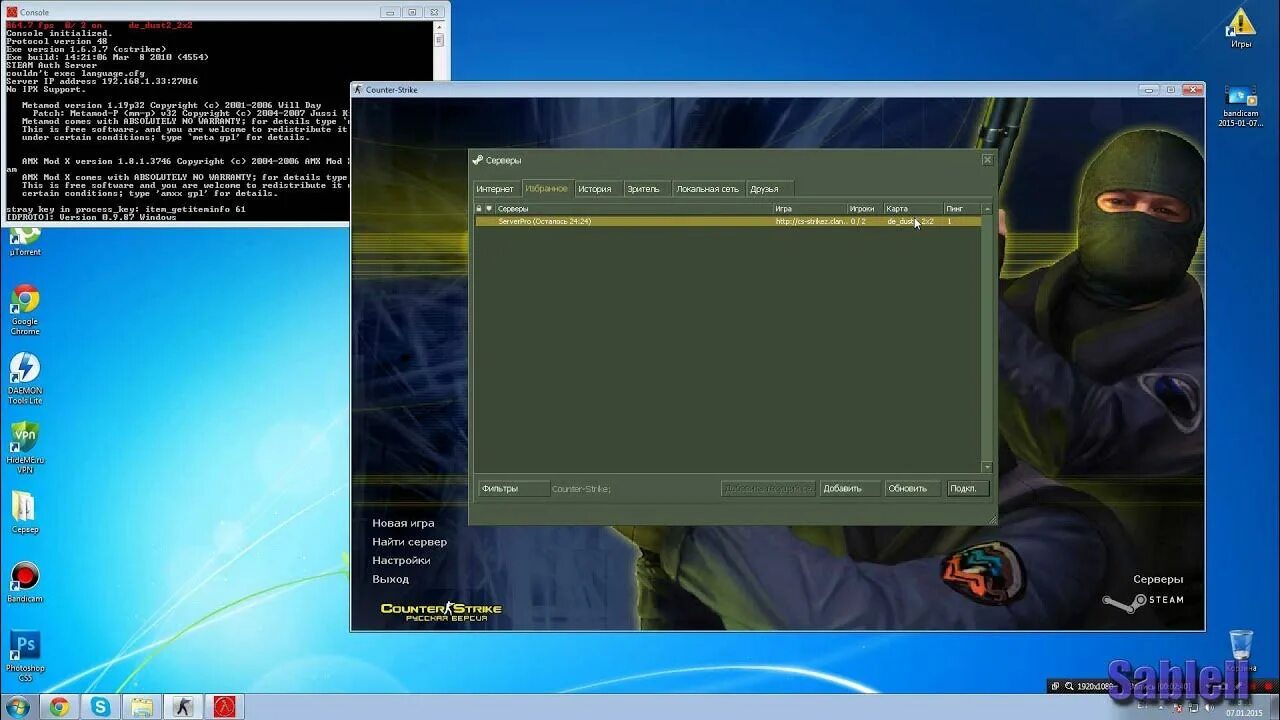Viewport: 1280px width, 720px height.
Task: Select Новая игра in main menu
Action: coord(403,523)
